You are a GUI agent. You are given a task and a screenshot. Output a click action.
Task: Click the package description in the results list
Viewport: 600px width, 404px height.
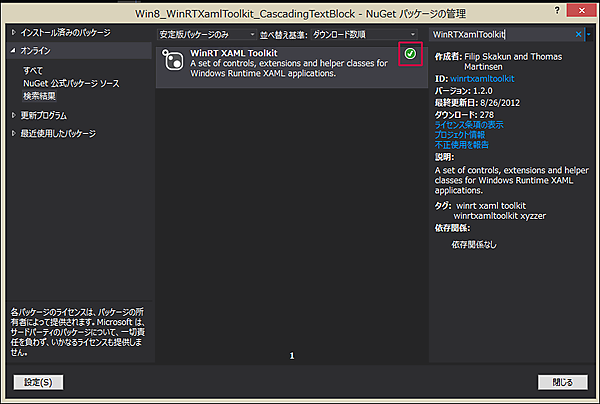289,68
